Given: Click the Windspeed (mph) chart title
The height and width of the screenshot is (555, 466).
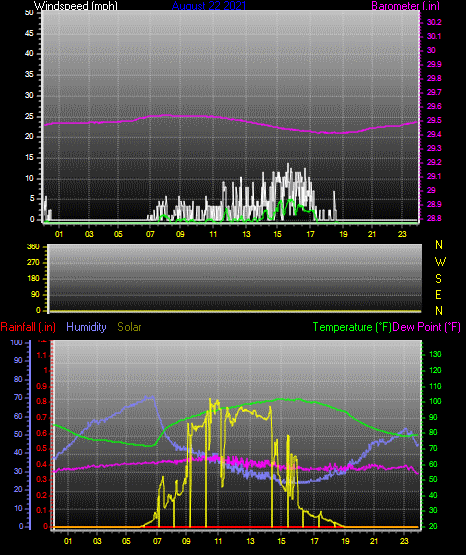Looking at the screenshot, I should 76,6.
